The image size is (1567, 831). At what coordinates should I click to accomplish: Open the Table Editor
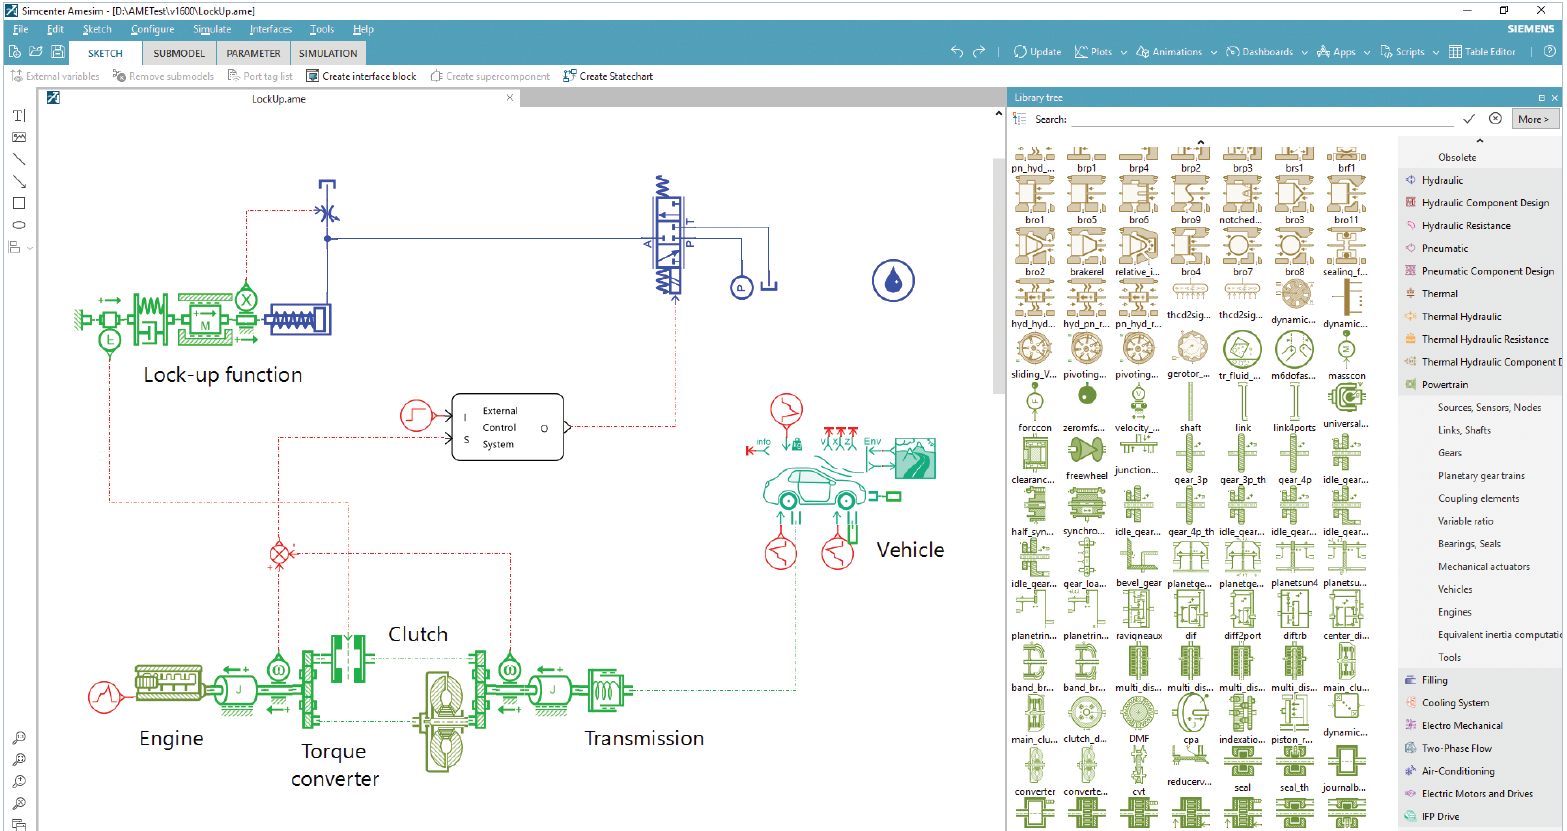coord(1482,52)
